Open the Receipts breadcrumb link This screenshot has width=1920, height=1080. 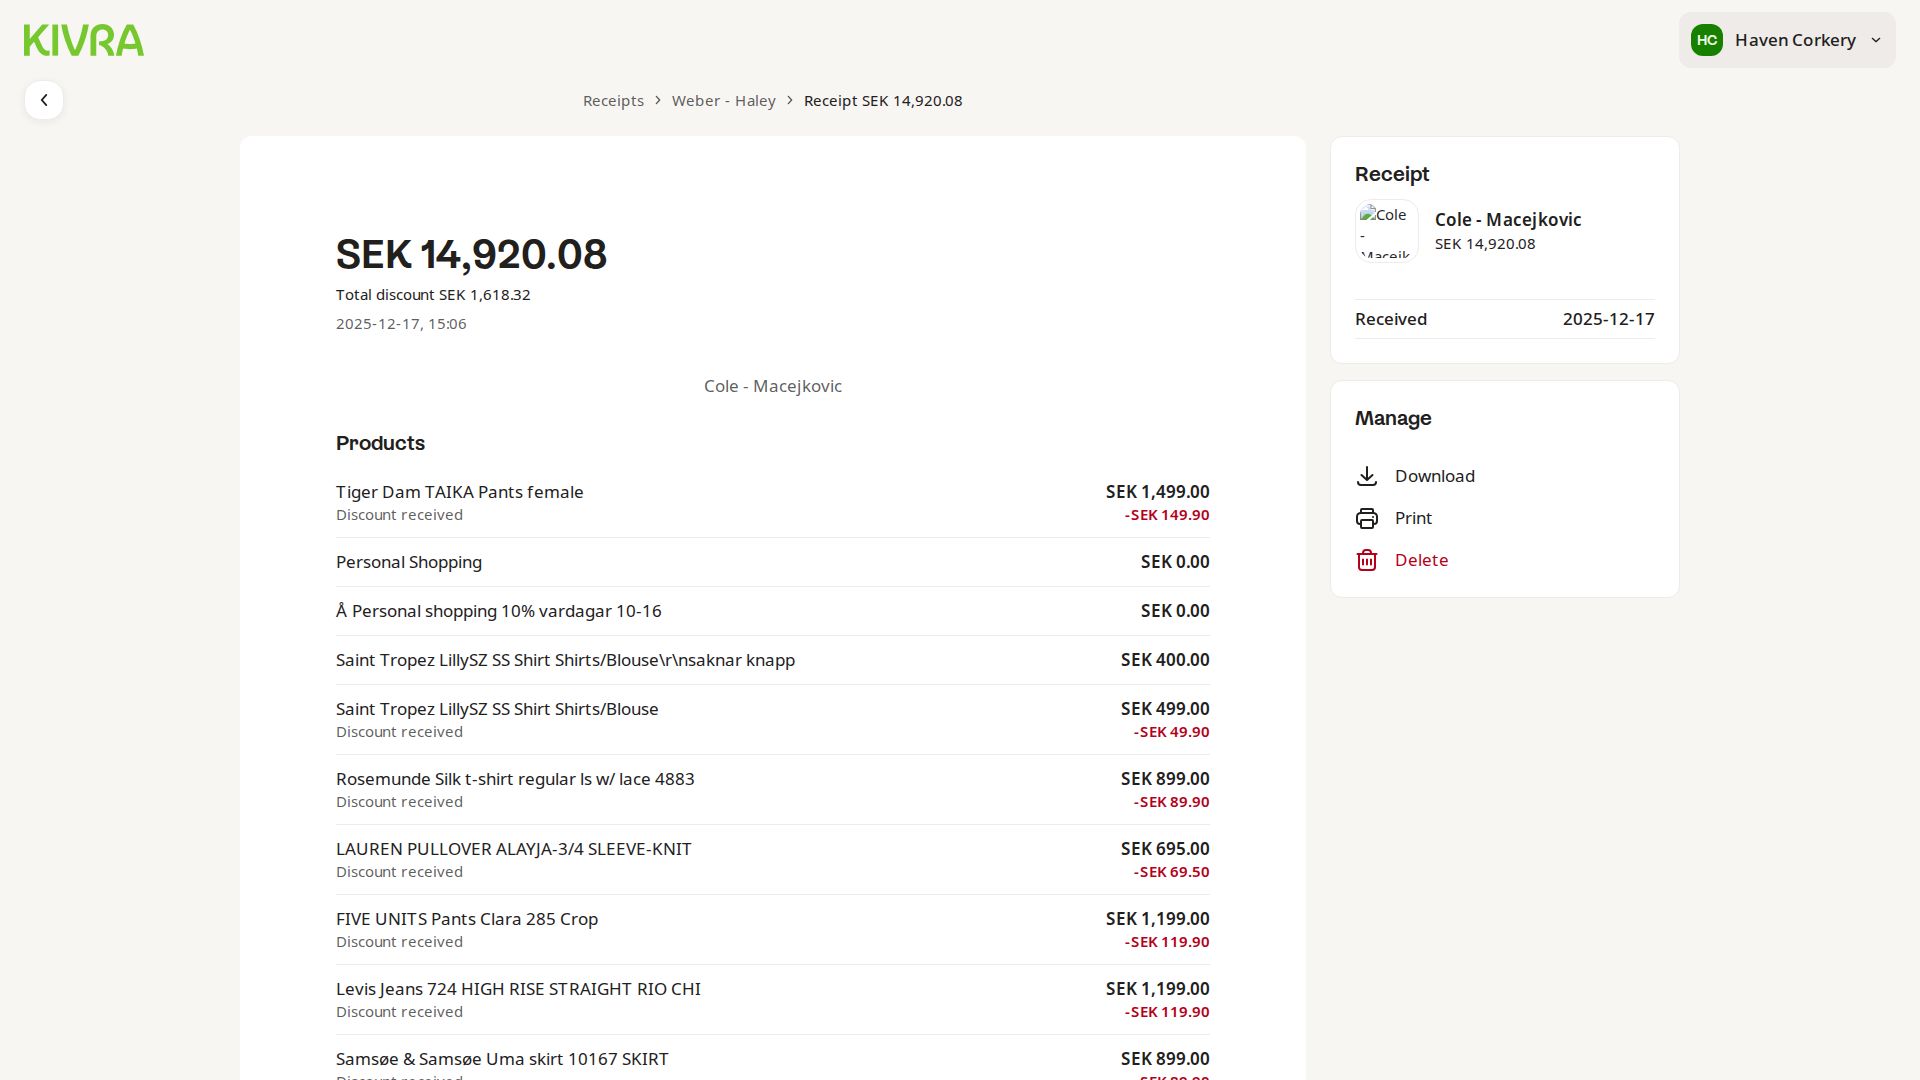coord(613,101)
